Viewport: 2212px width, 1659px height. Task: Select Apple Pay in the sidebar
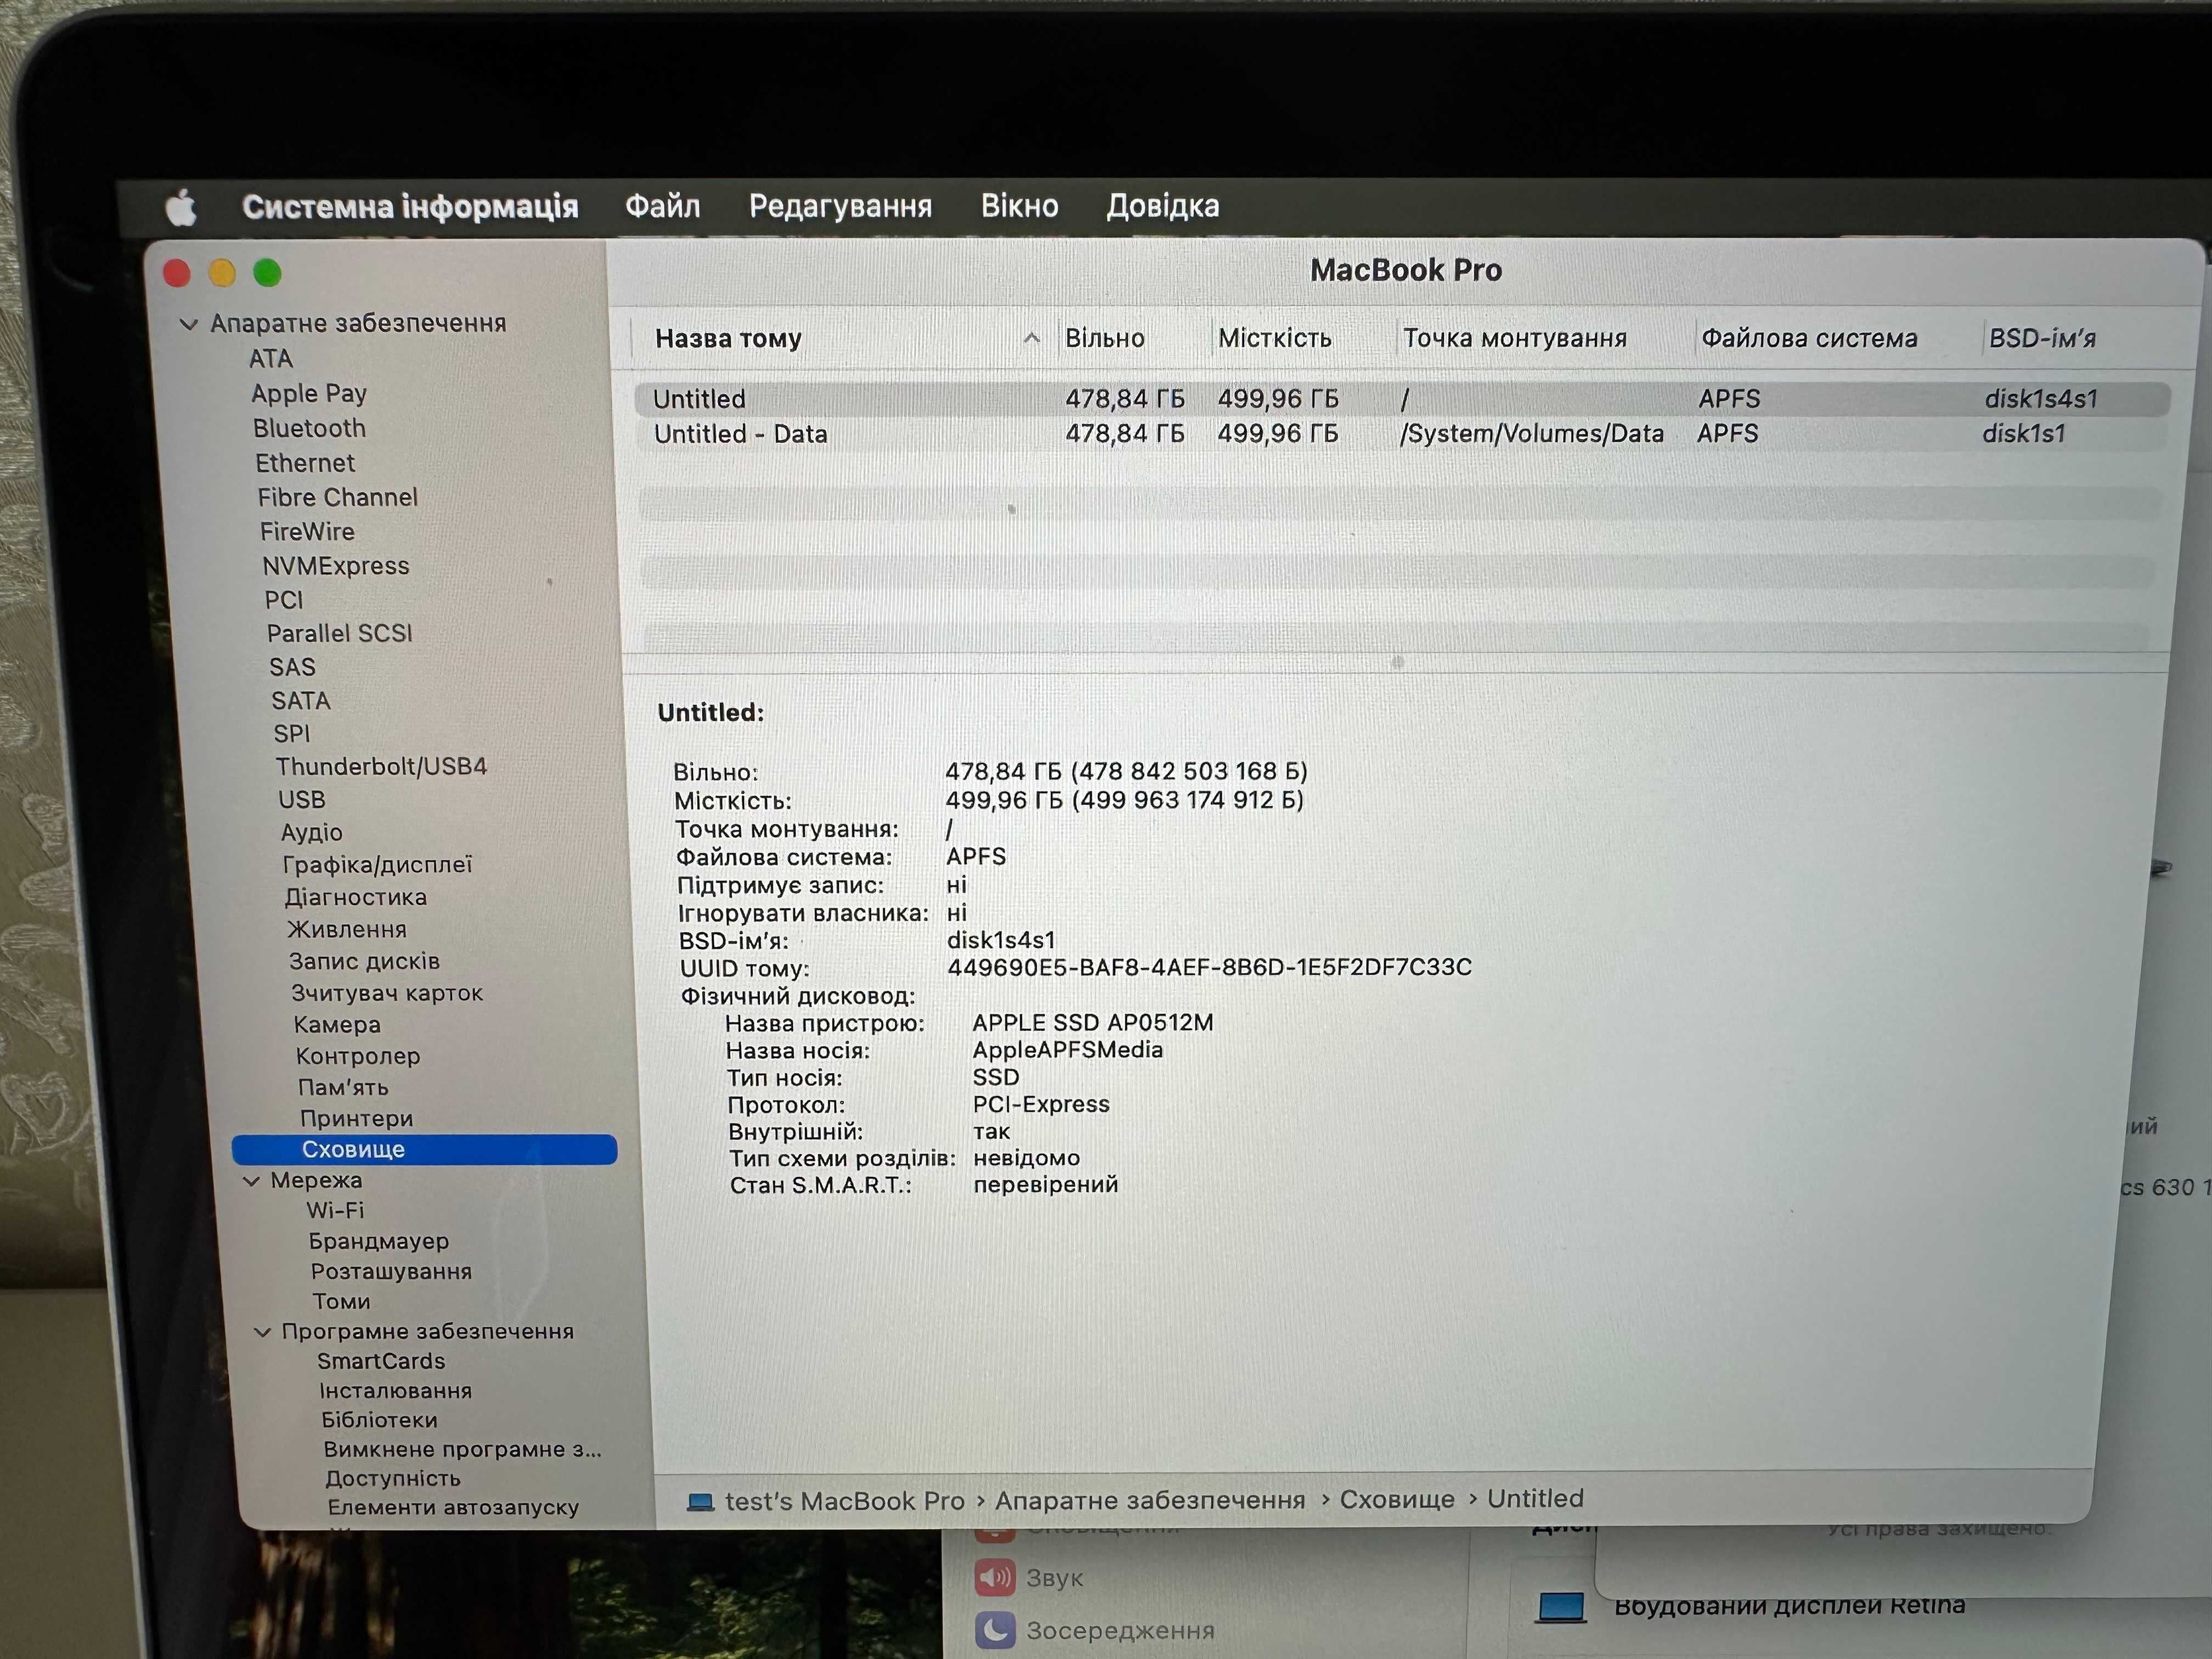(x=309, y=394)
